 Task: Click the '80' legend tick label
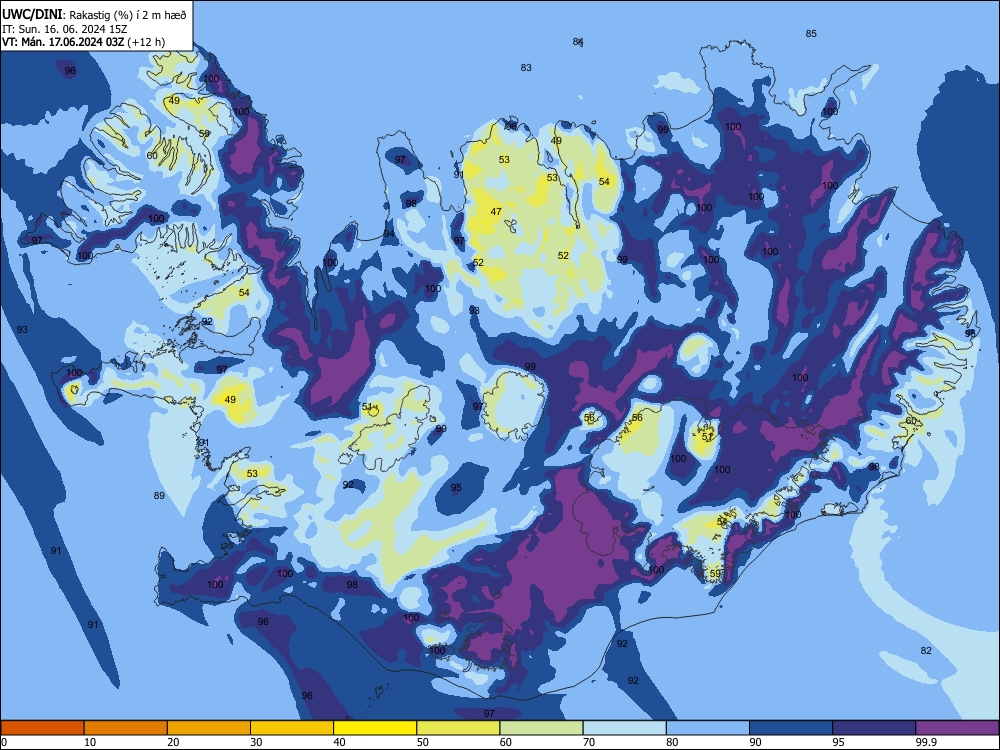pos(672,742)
